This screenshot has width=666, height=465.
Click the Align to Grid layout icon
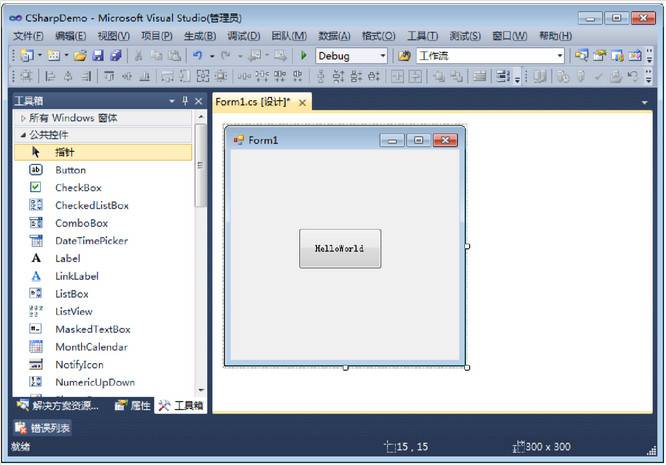(x=27, y=76)
